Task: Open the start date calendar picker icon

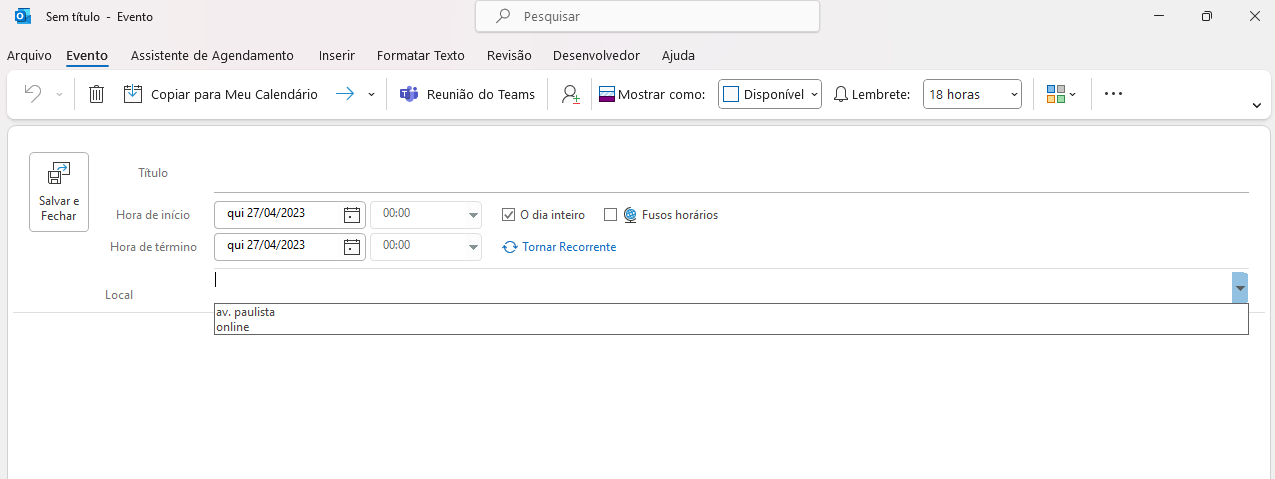Action: pos(352,215)
